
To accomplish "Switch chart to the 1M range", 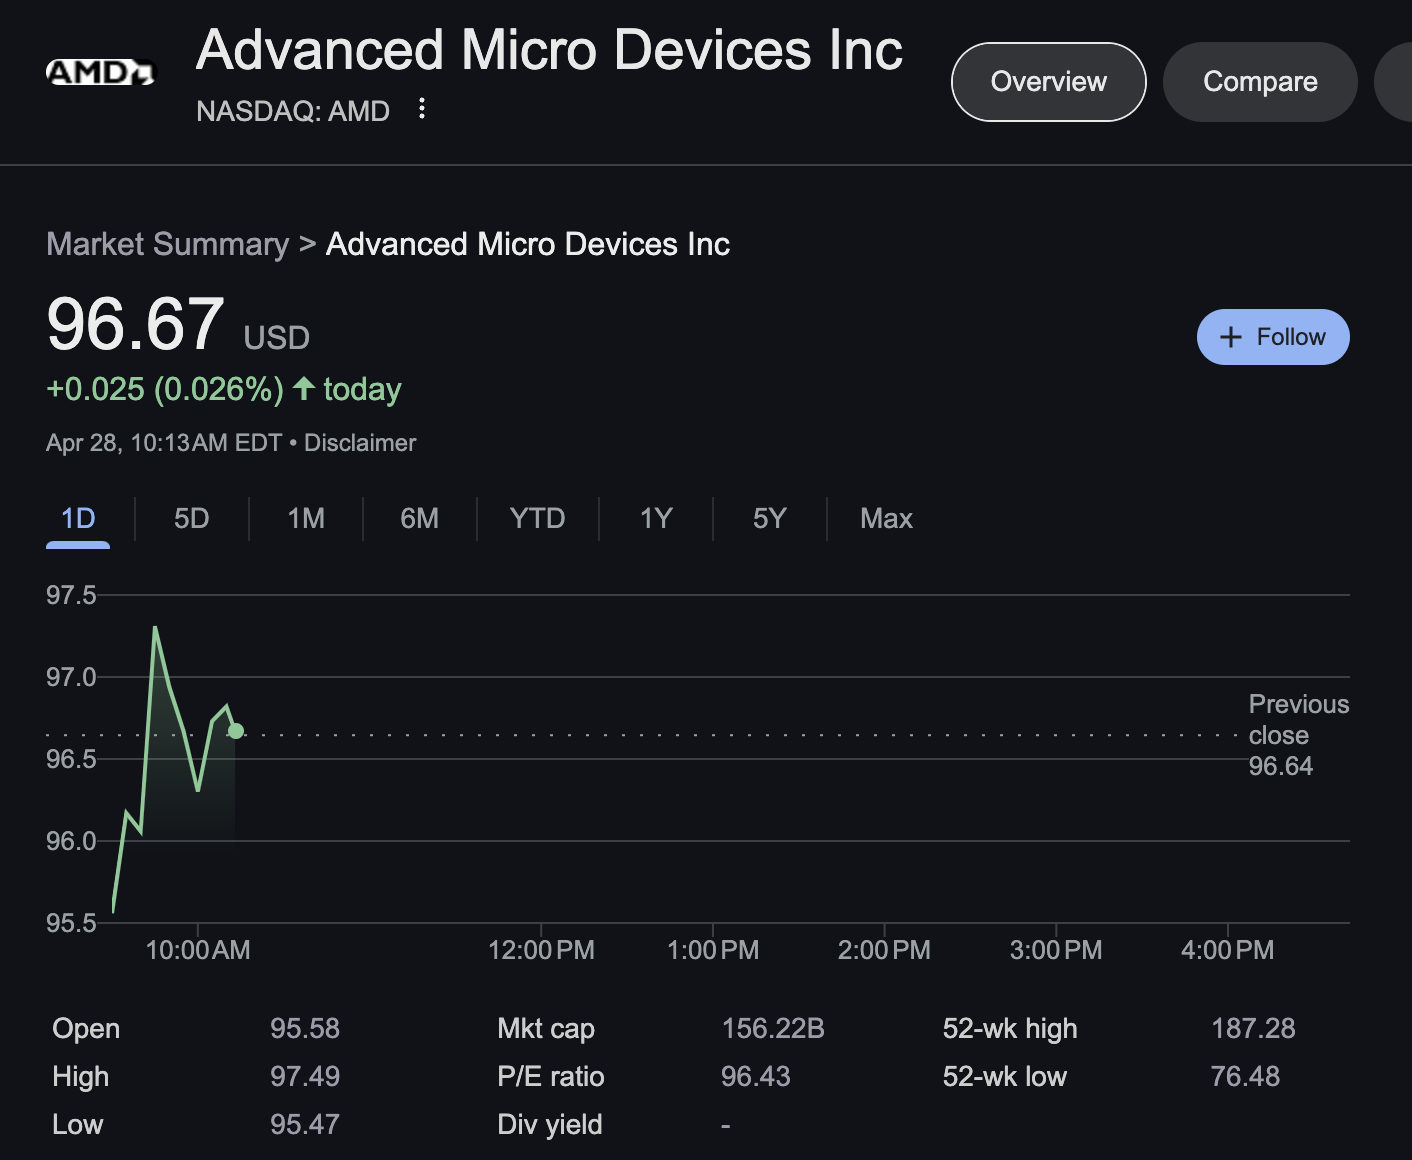I will (306, 518).
